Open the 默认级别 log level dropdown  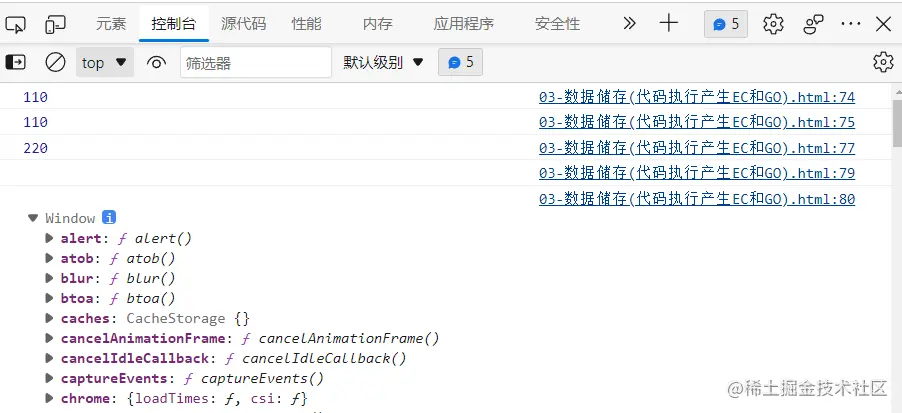pyautogui.click(x=384, y=62)
